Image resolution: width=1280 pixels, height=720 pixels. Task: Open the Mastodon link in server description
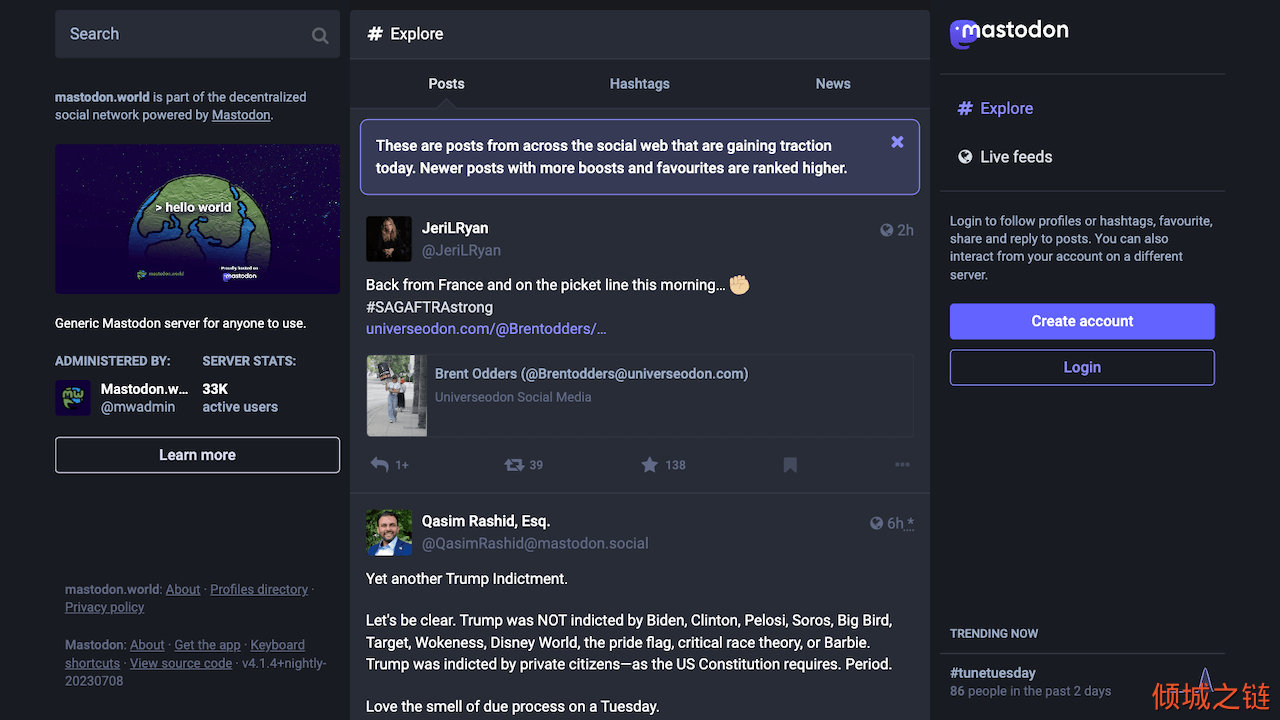click(241, 115)
